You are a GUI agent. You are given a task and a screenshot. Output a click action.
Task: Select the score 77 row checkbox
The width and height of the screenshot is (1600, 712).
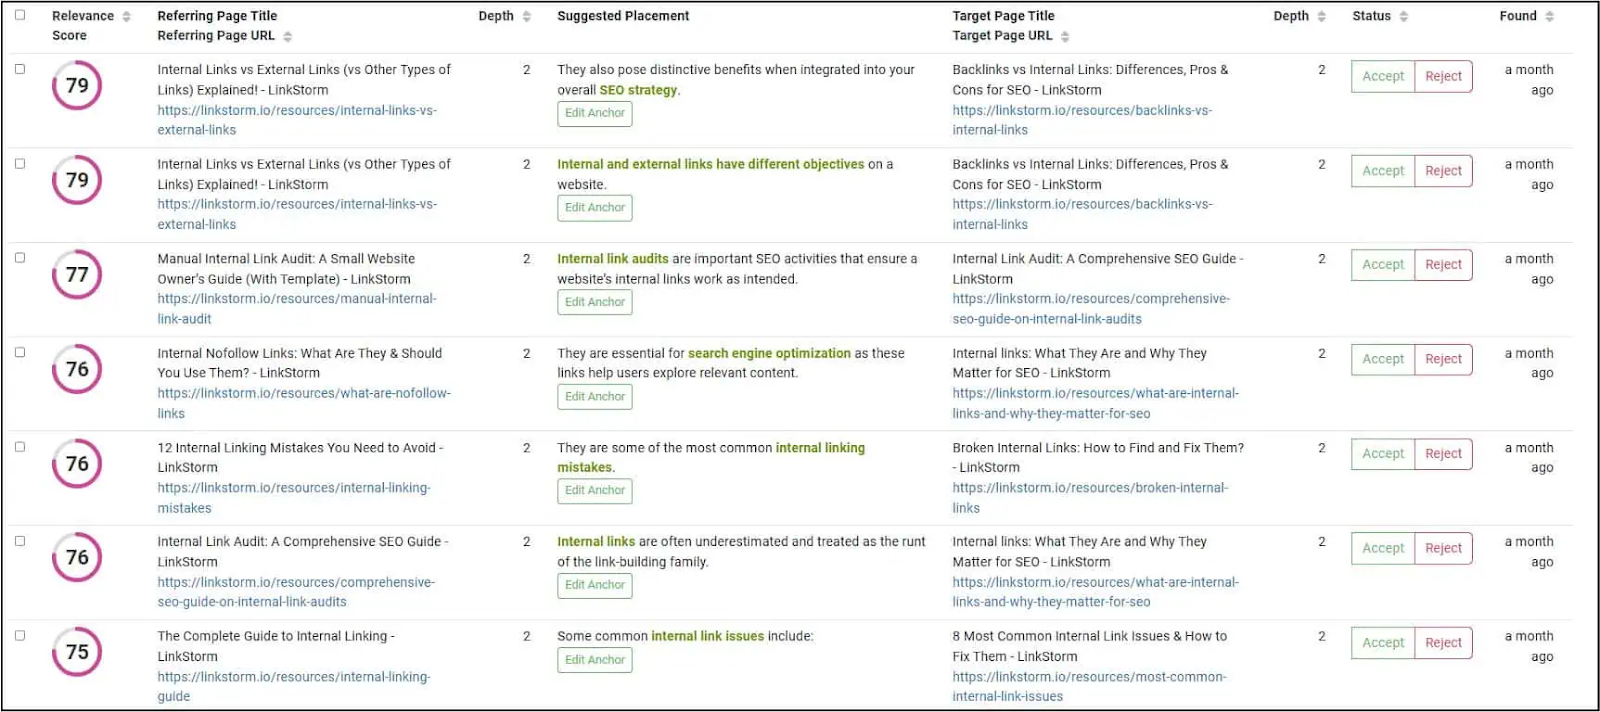(20, 257)
